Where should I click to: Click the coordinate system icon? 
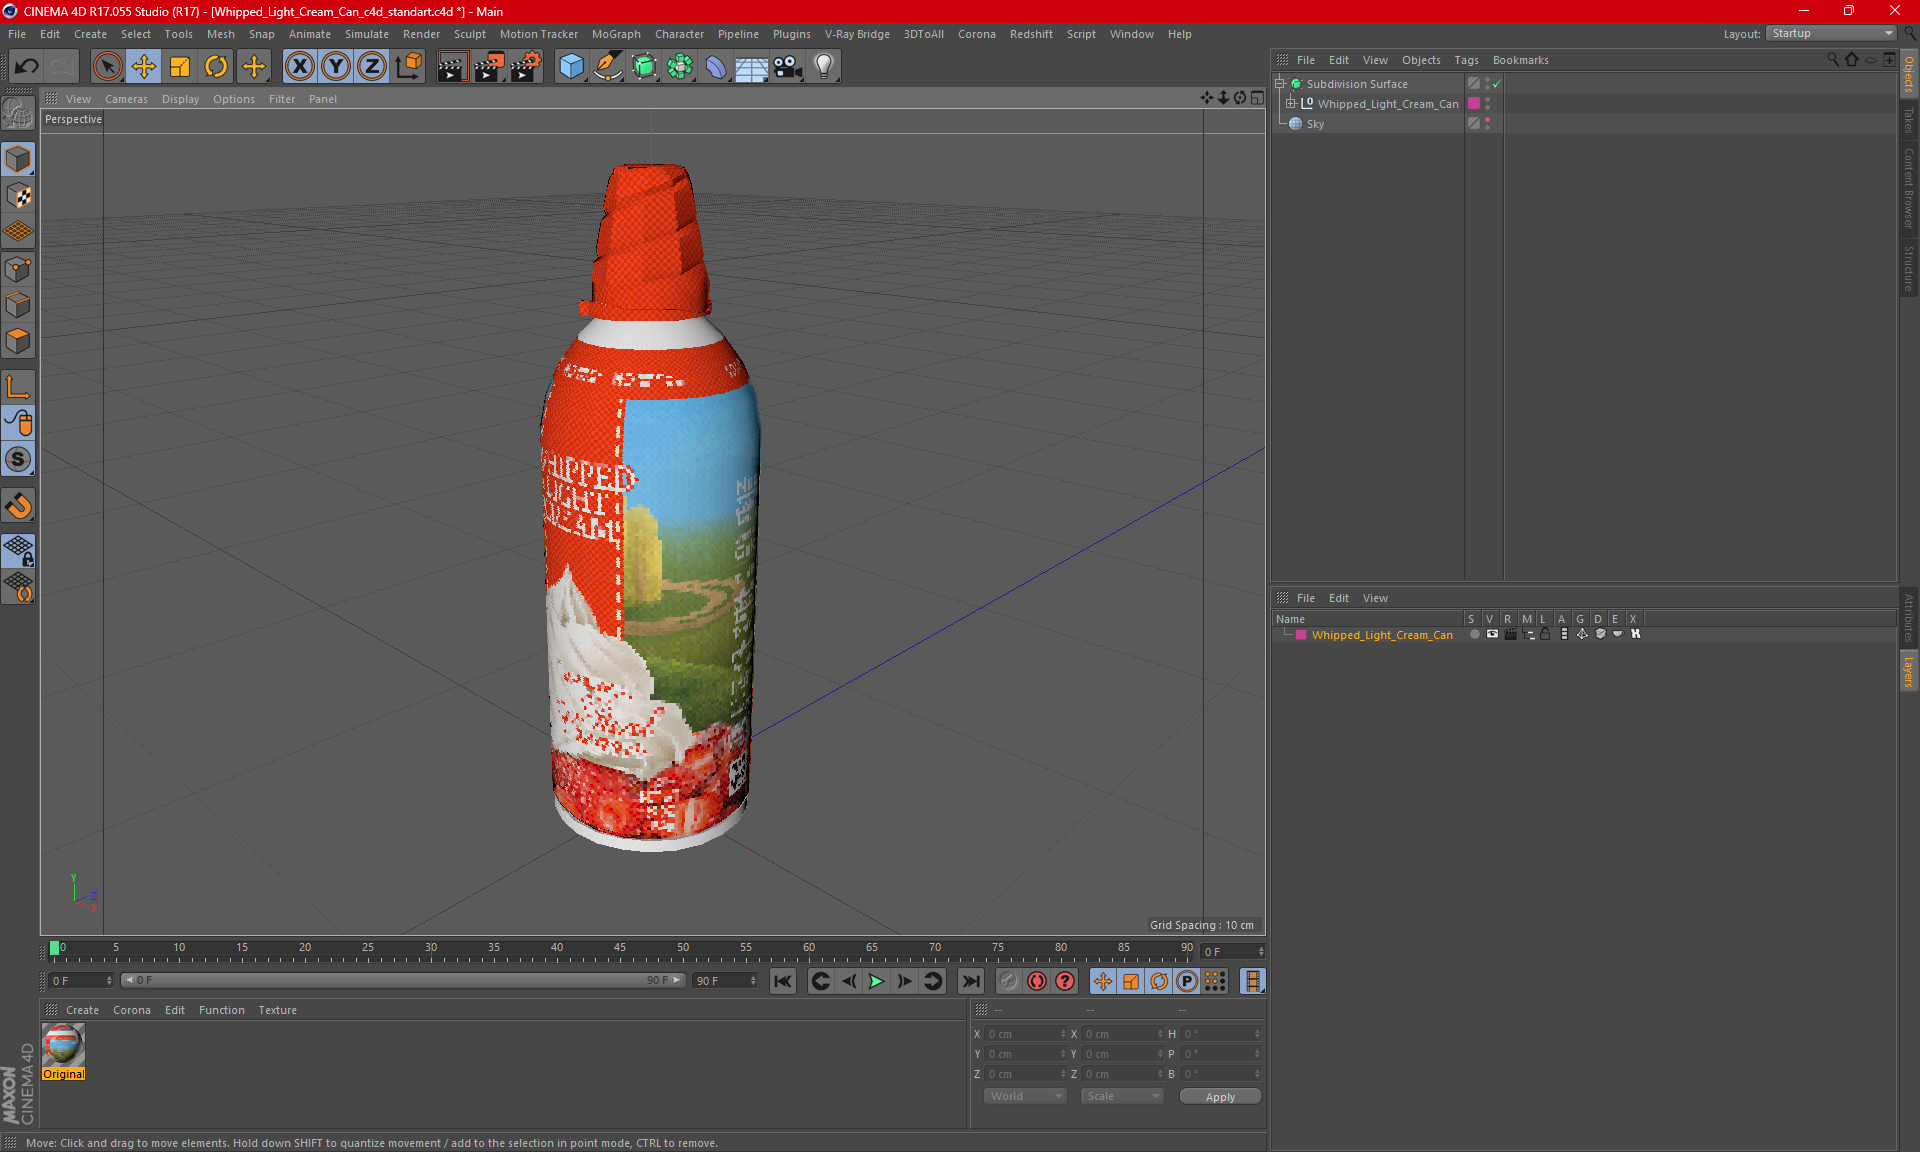[x=408, y=67]
